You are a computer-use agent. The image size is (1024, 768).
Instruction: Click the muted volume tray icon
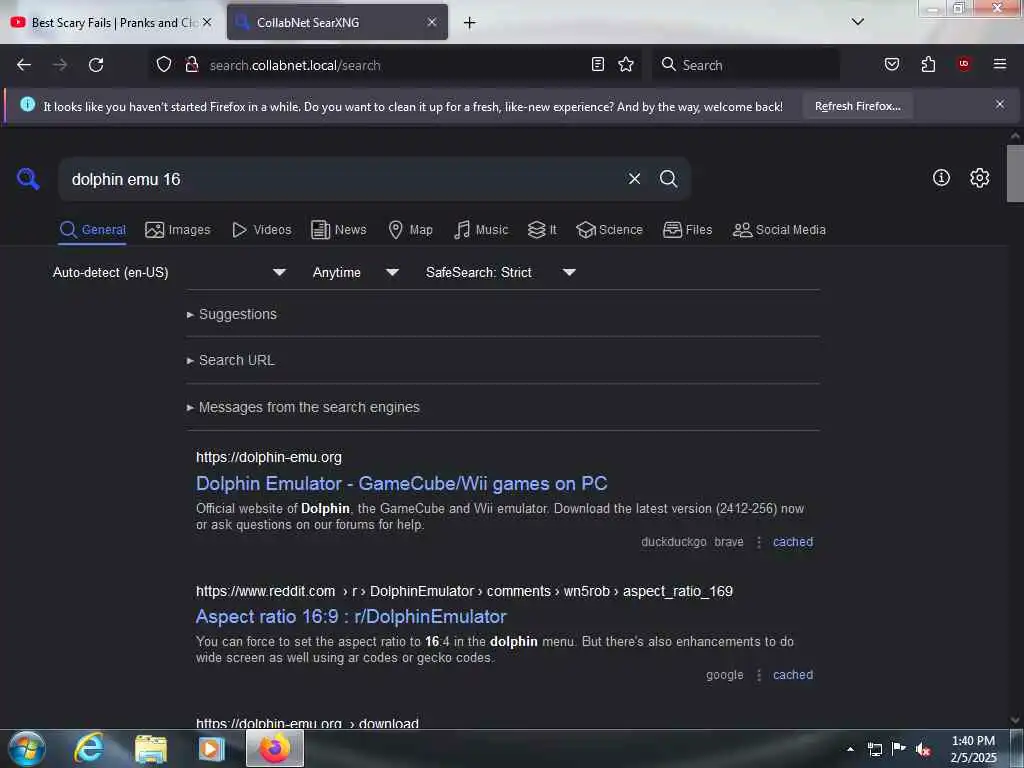923,749
